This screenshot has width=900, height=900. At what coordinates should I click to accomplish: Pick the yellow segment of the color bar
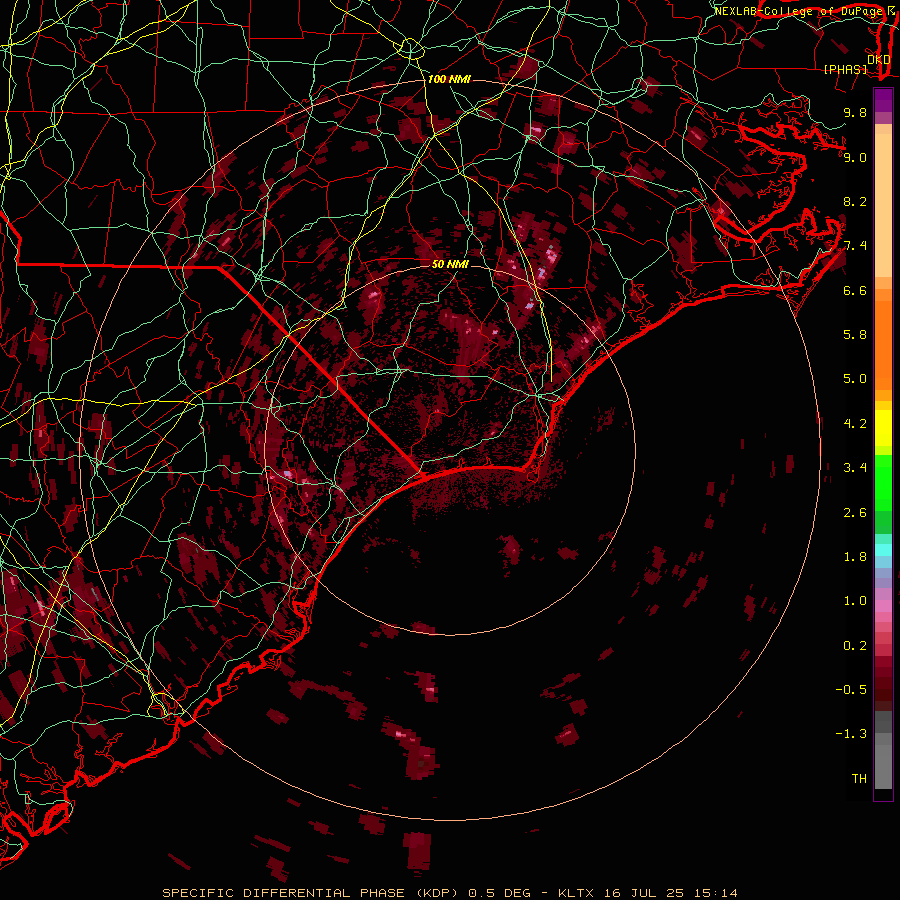tap(883, 428)
